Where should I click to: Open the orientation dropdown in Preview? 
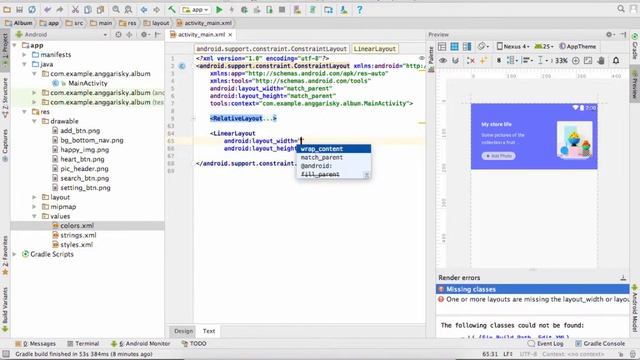(484, 47)
